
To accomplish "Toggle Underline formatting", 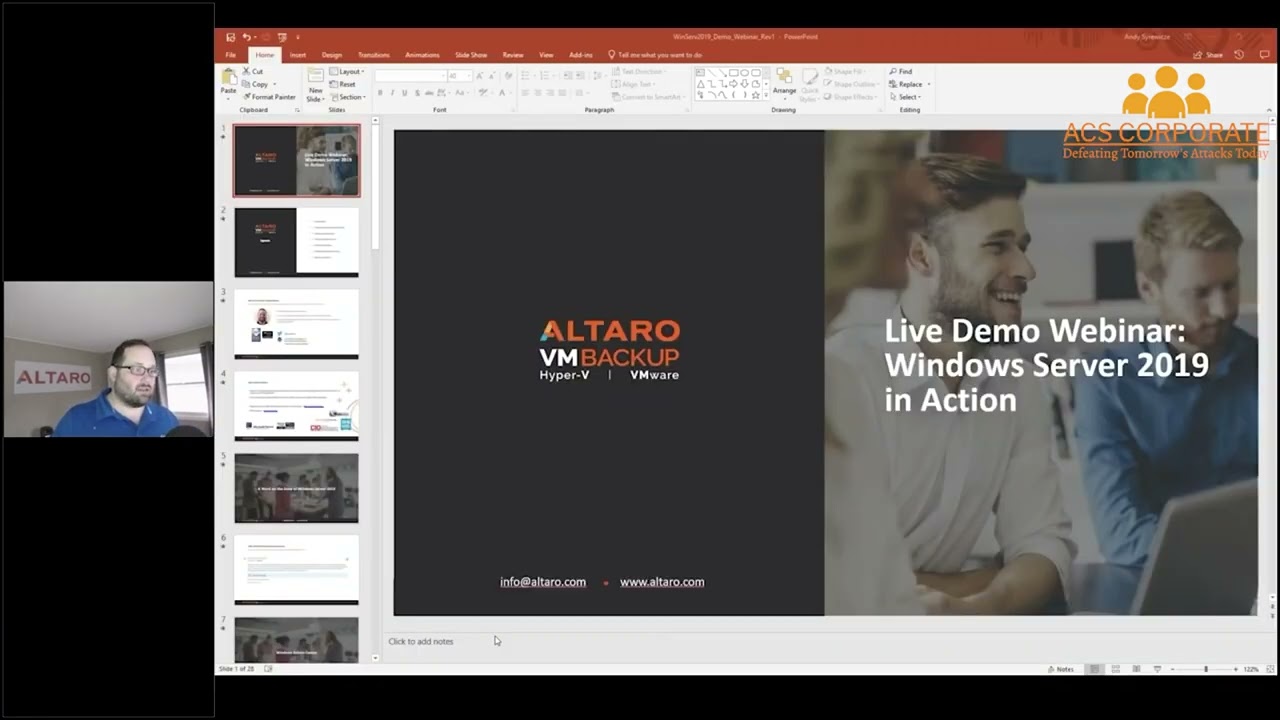I will [404, 93].
